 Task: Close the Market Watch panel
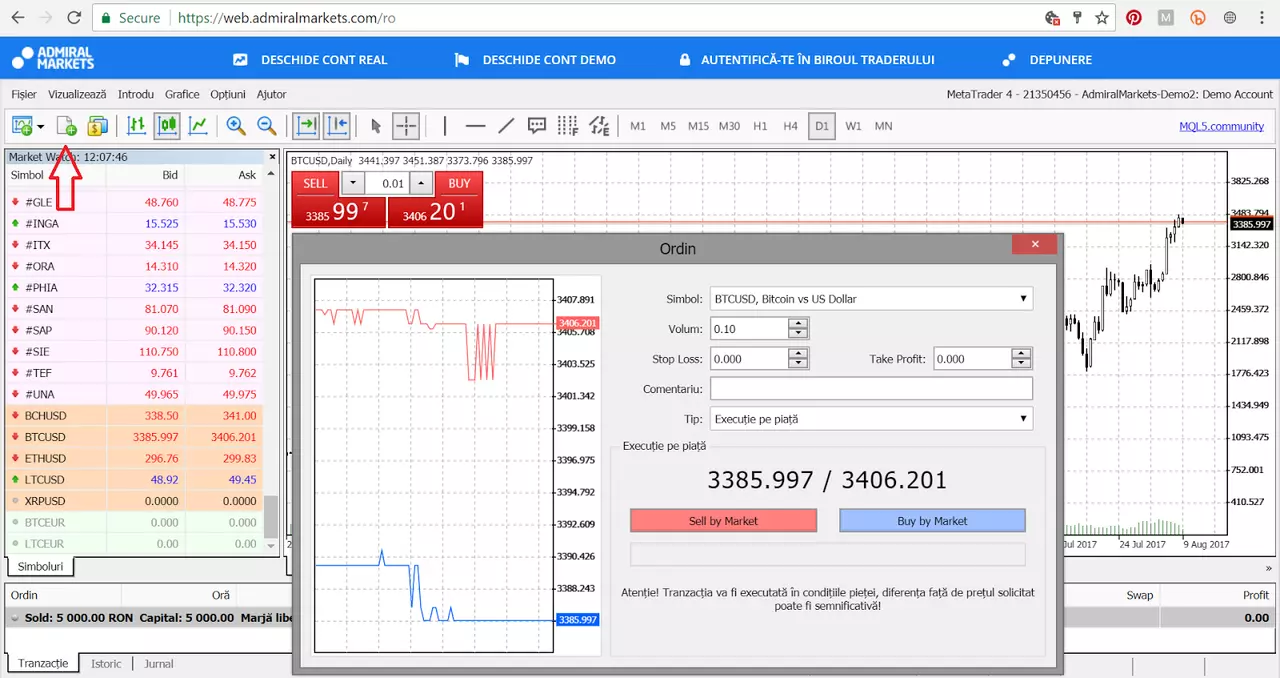coord(272,157)
